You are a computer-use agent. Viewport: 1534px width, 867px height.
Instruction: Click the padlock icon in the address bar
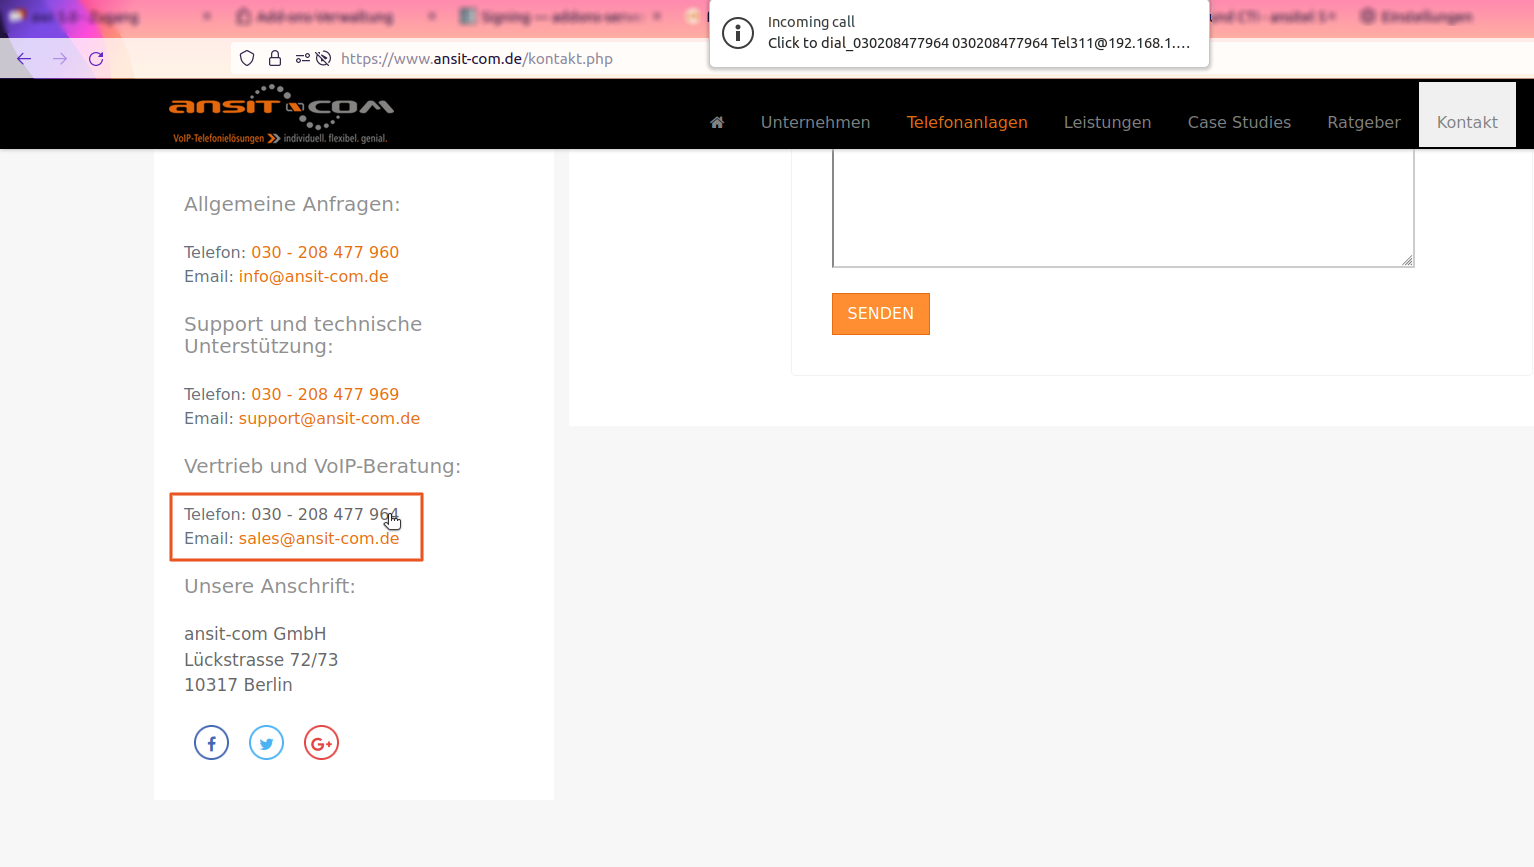[x=274, y=58]
